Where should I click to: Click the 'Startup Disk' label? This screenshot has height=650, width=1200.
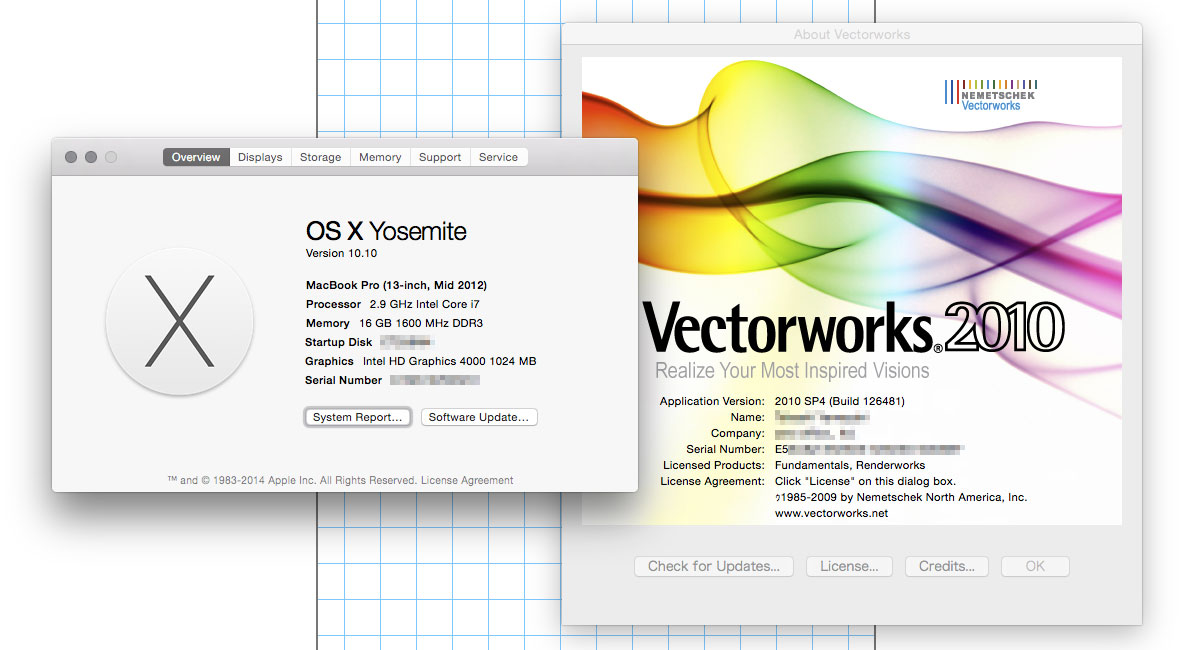[339, 342]
